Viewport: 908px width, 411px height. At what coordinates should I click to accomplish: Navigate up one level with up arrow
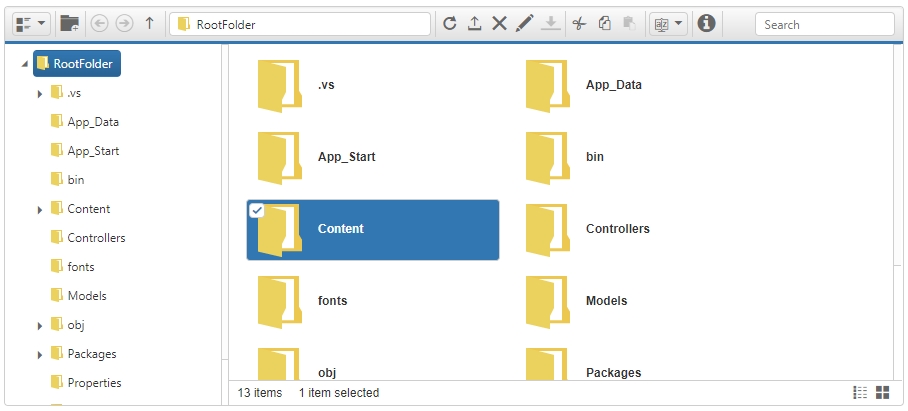tap(149, 24)
